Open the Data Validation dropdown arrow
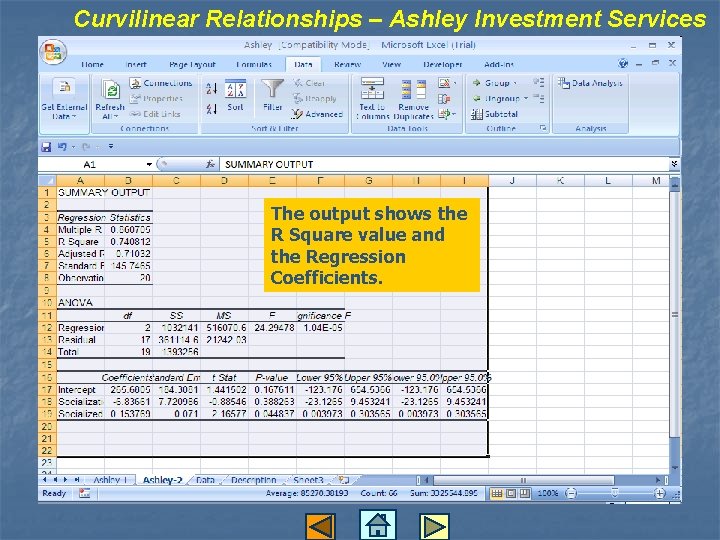Viewport: 720px width, 540px height. pyautogui.click(x=454, y=83)
